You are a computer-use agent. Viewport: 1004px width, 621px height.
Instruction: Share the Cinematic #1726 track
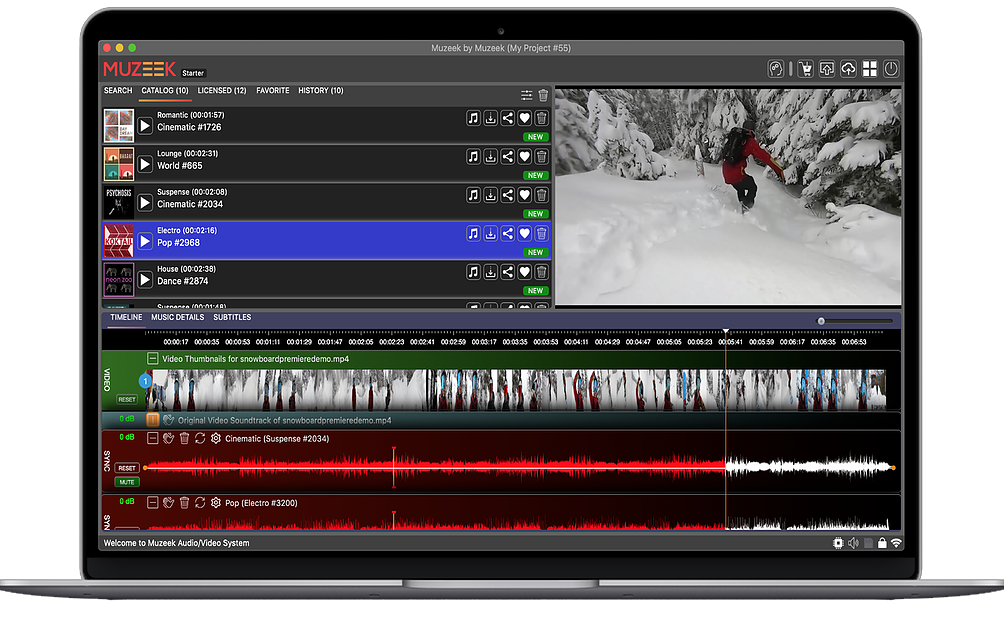[x=507, y=118]
